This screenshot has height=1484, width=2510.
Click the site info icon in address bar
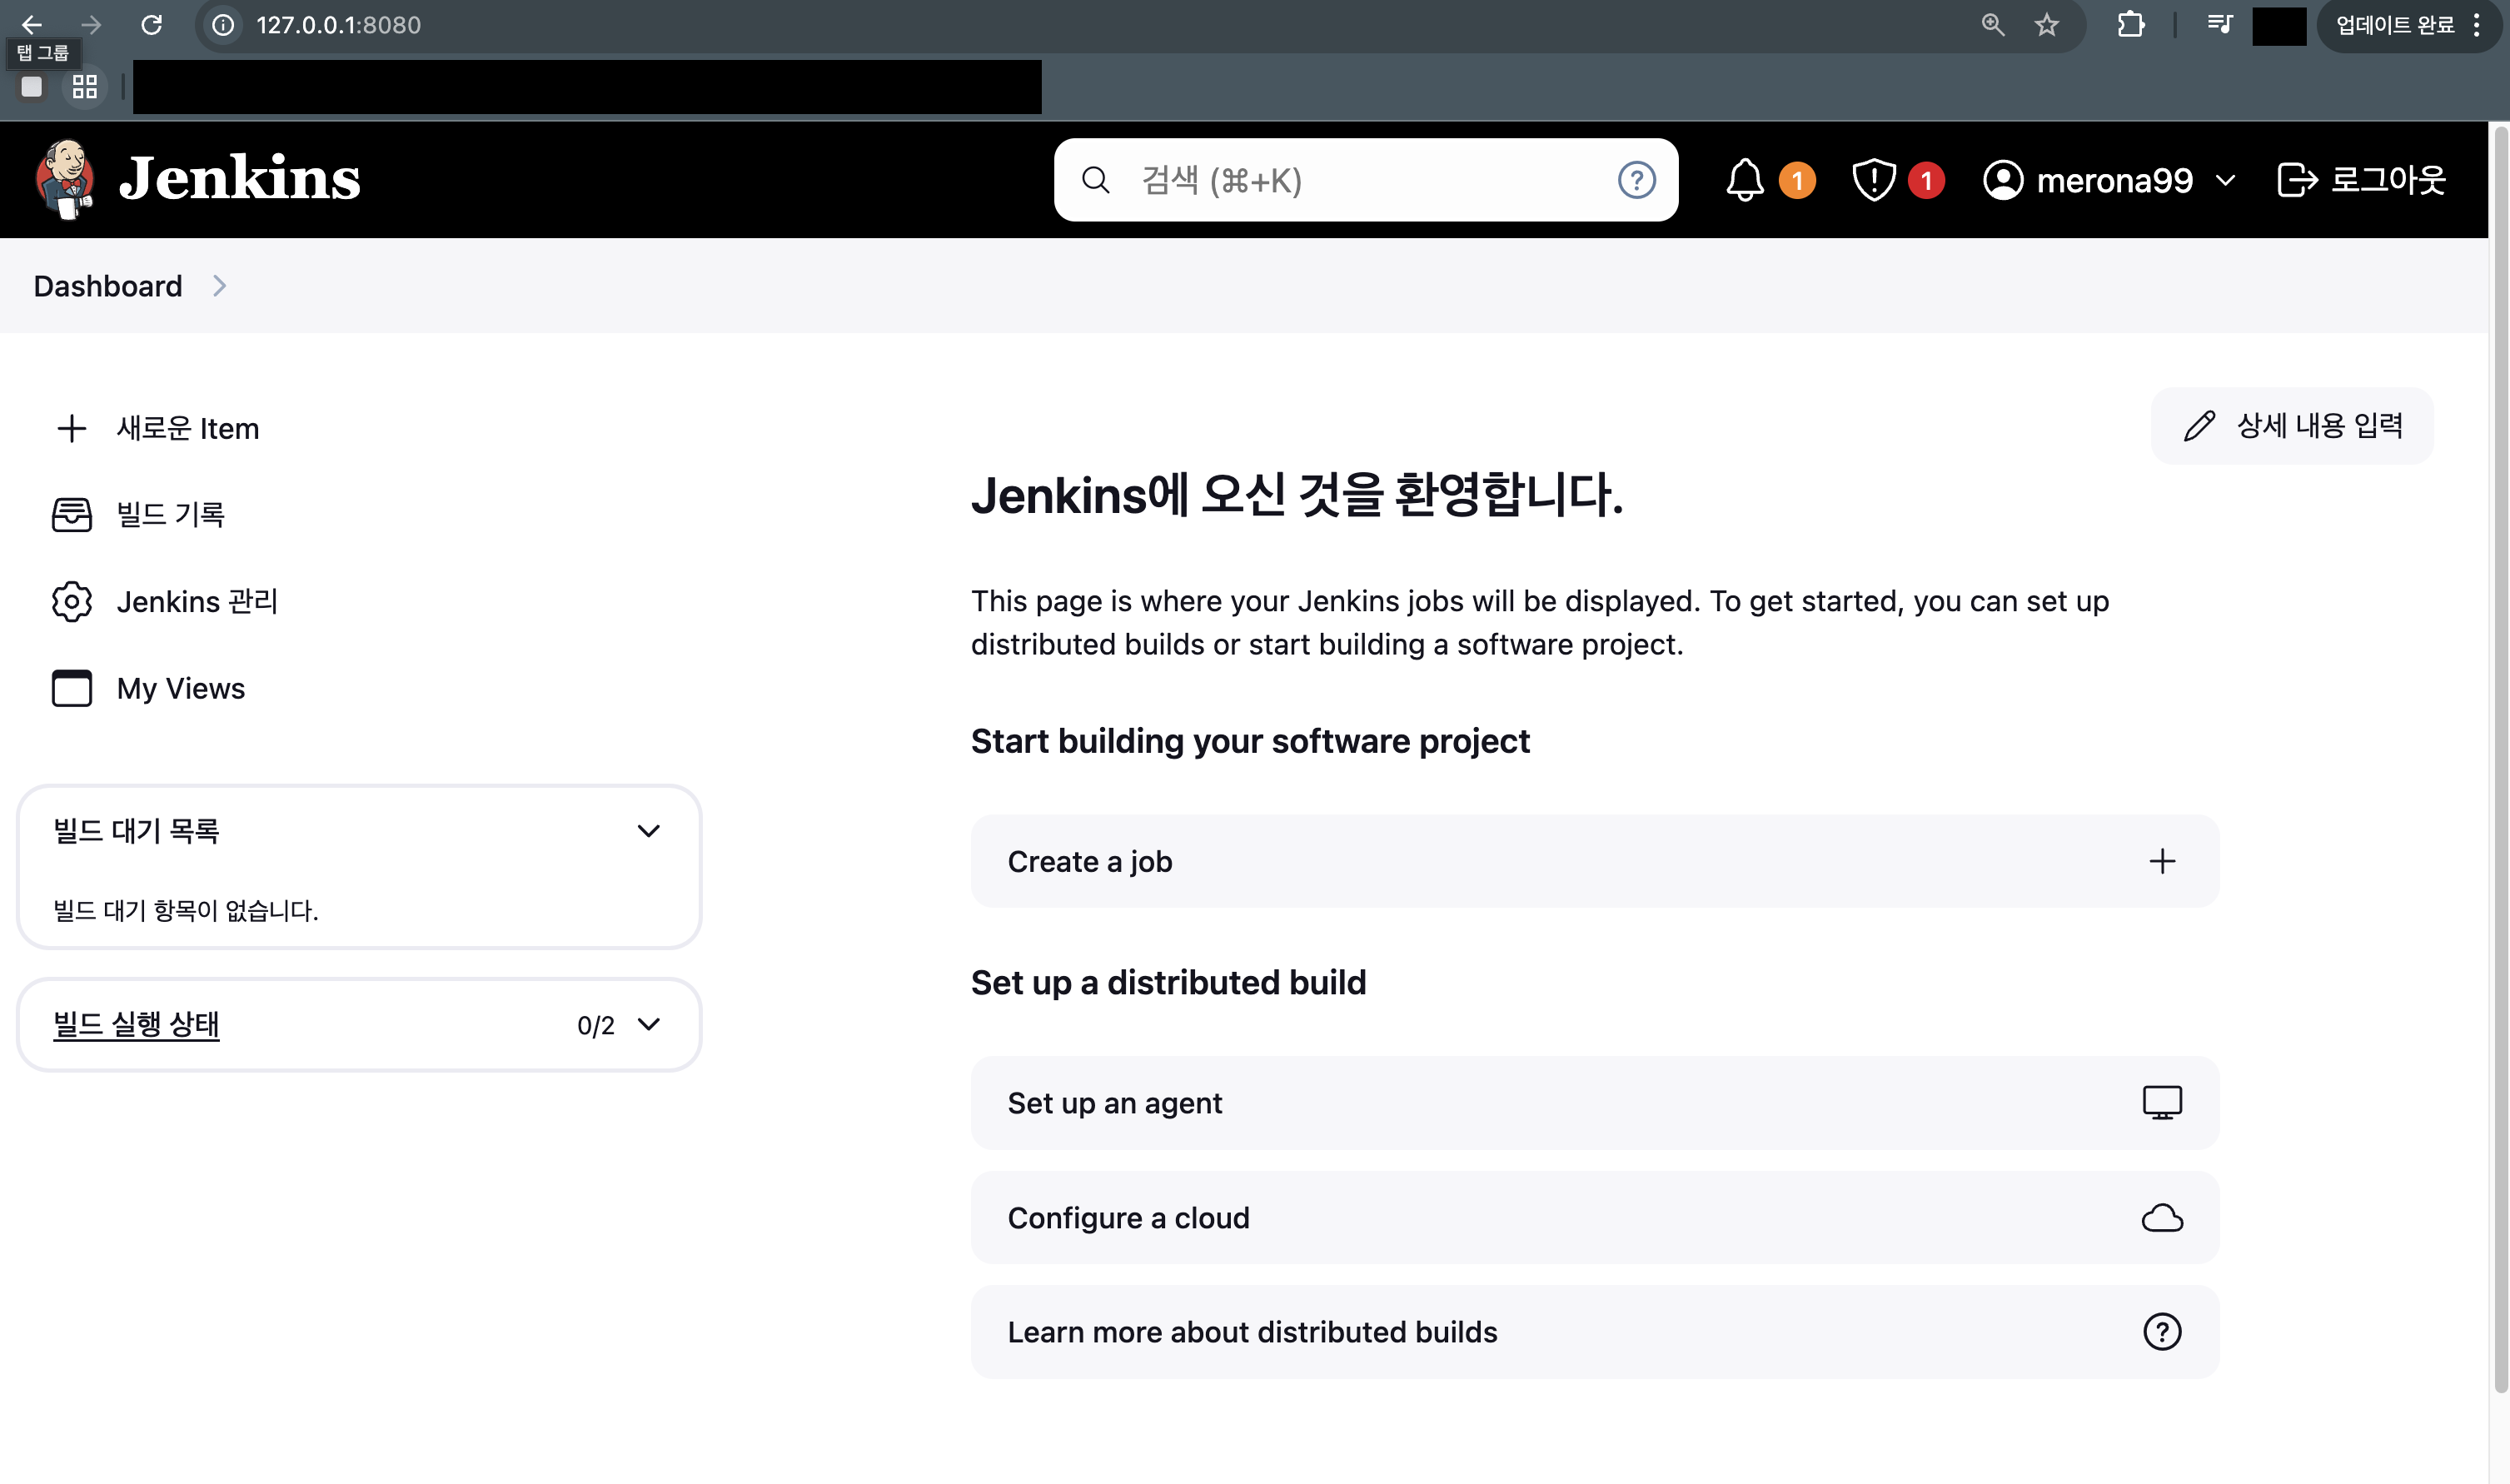point(223,24)
